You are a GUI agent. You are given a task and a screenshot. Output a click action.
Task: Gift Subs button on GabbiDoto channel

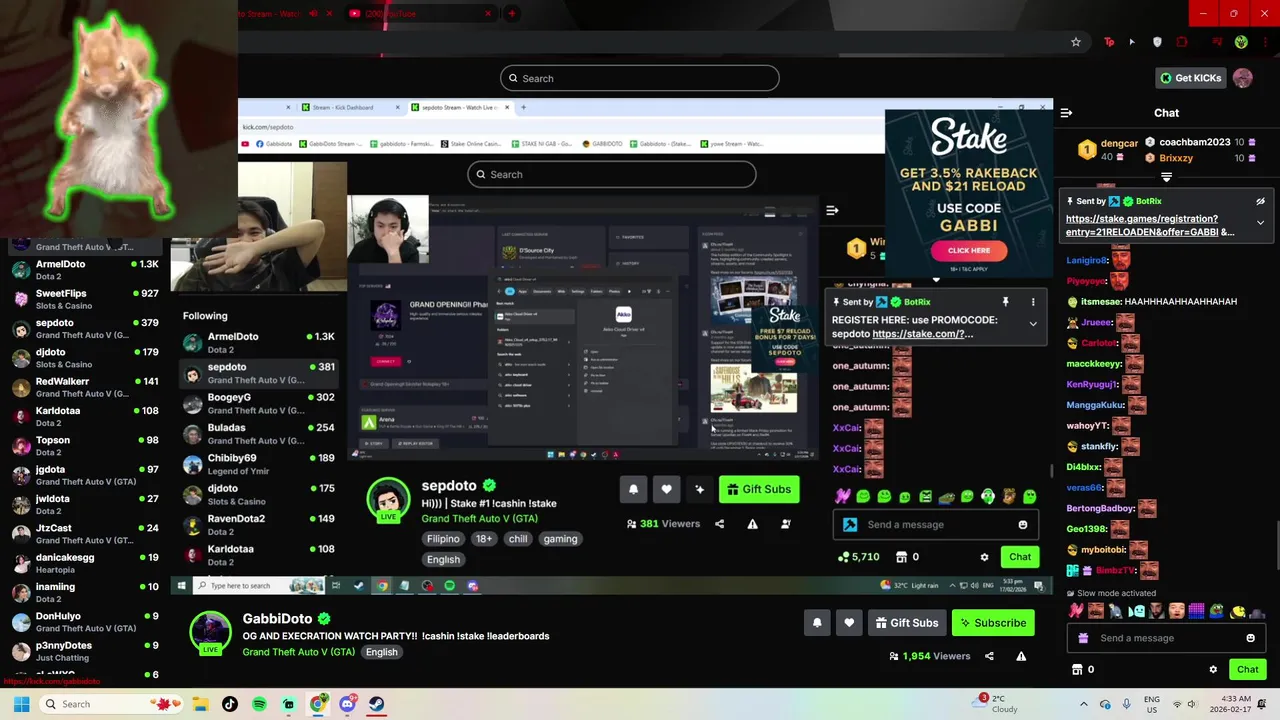[907, 623]
